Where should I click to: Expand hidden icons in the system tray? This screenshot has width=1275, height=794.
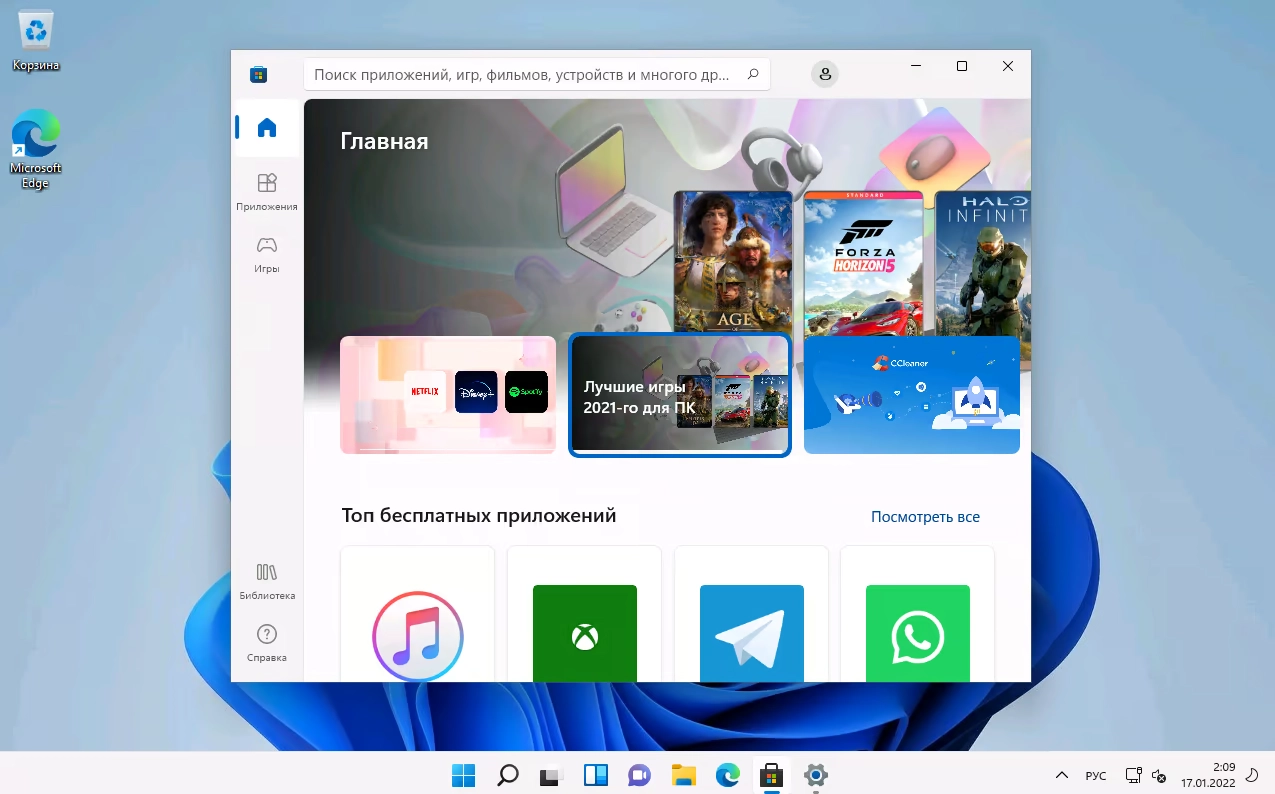[1061, 775]
